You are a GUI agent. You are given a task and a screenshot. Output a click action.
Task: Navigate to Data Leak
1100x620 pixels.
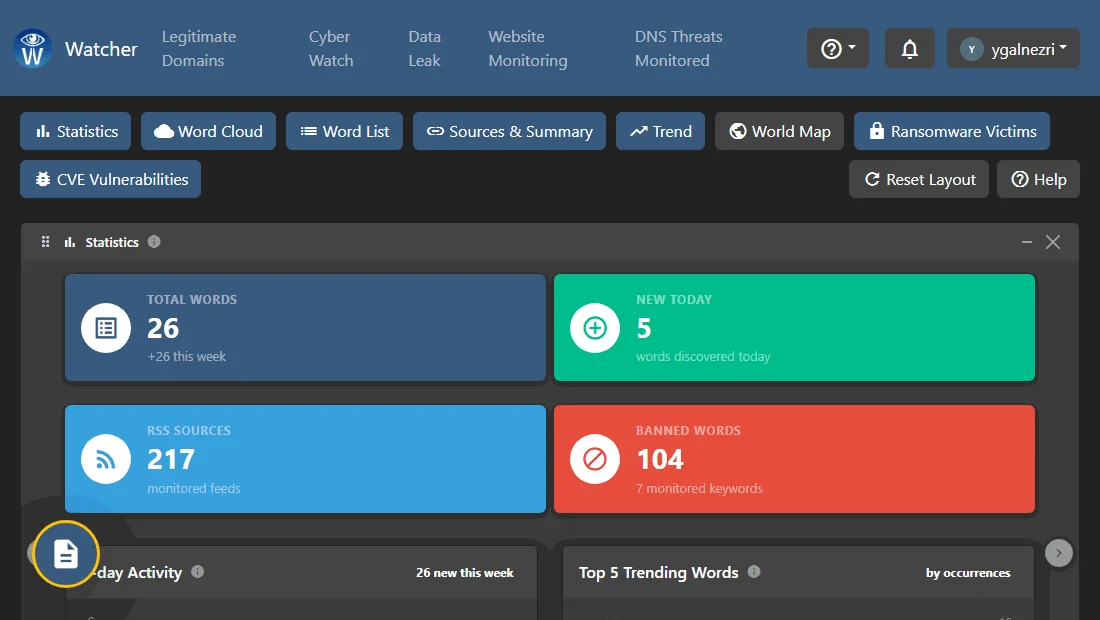tap(425, 48)
